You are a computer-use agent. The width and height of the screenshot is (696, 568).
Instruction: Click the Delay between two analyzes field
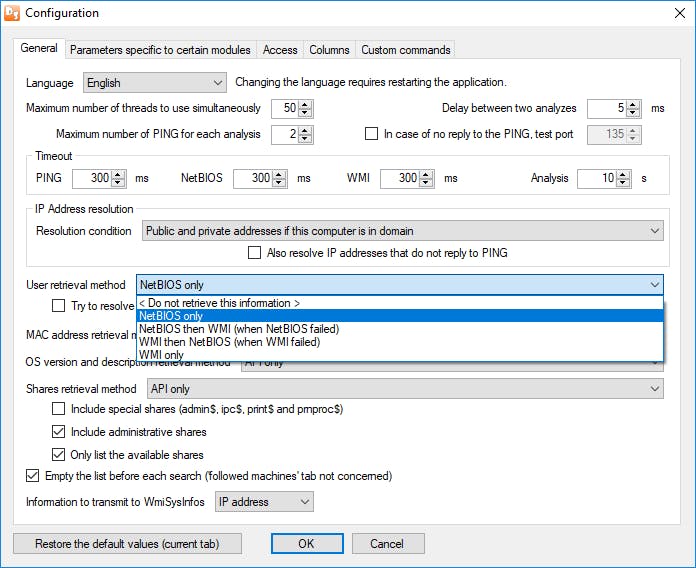(607, 108)
